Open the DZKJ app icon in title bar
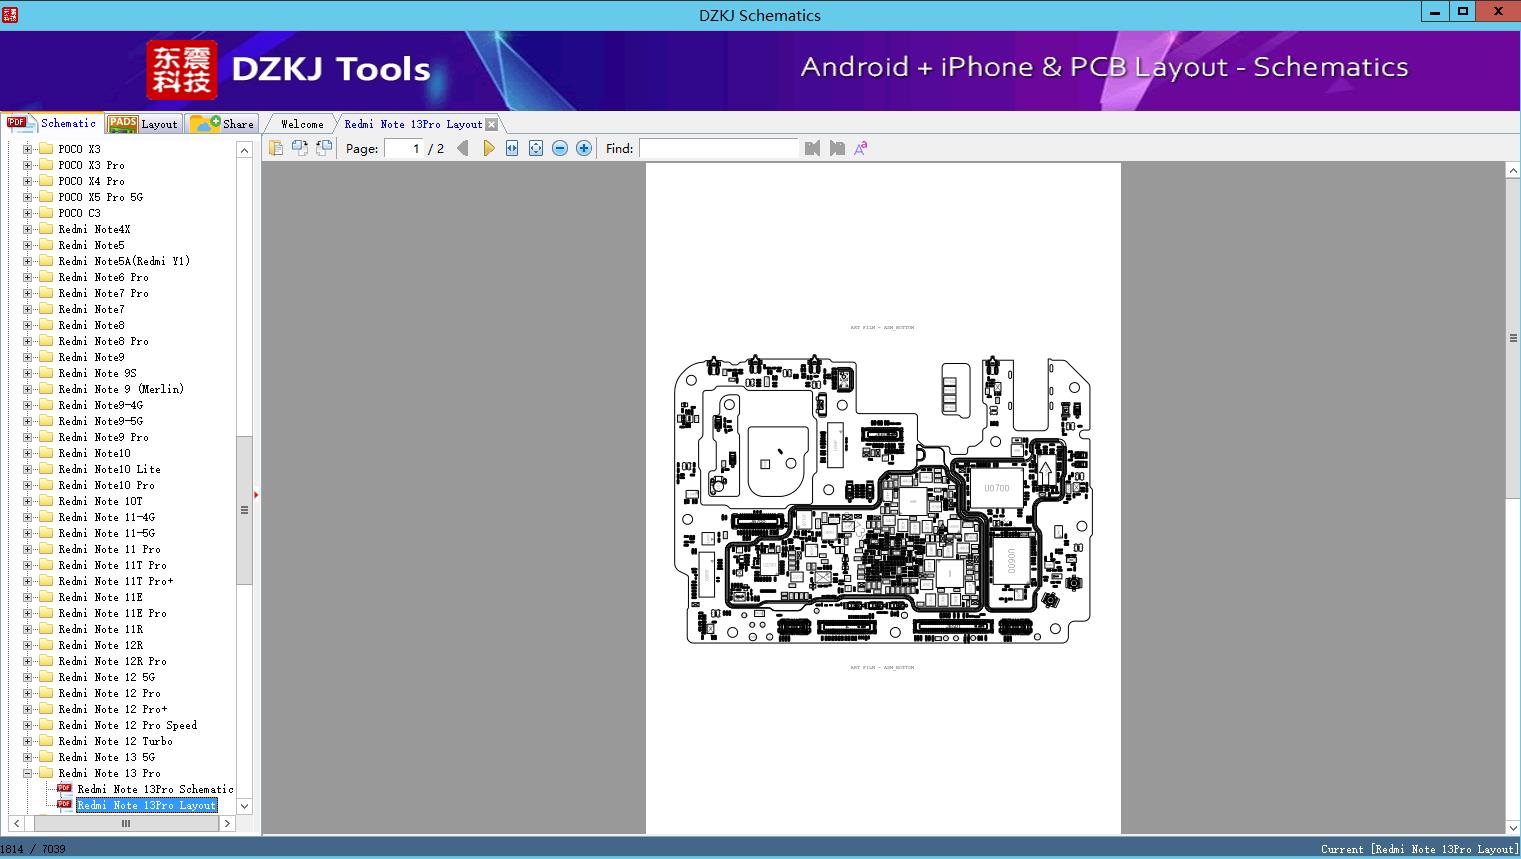The height and width of the screenshot is (859, 1521). [10, 15]
